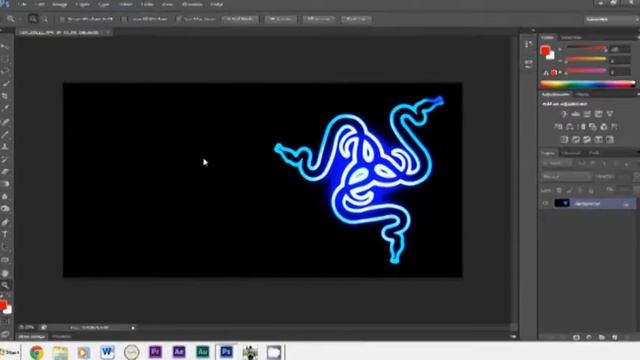Screen dimensions: 640x360
Task: Select the Zoom tool in the toolbox
Action: pyautogui.click(x=5, y=285)
